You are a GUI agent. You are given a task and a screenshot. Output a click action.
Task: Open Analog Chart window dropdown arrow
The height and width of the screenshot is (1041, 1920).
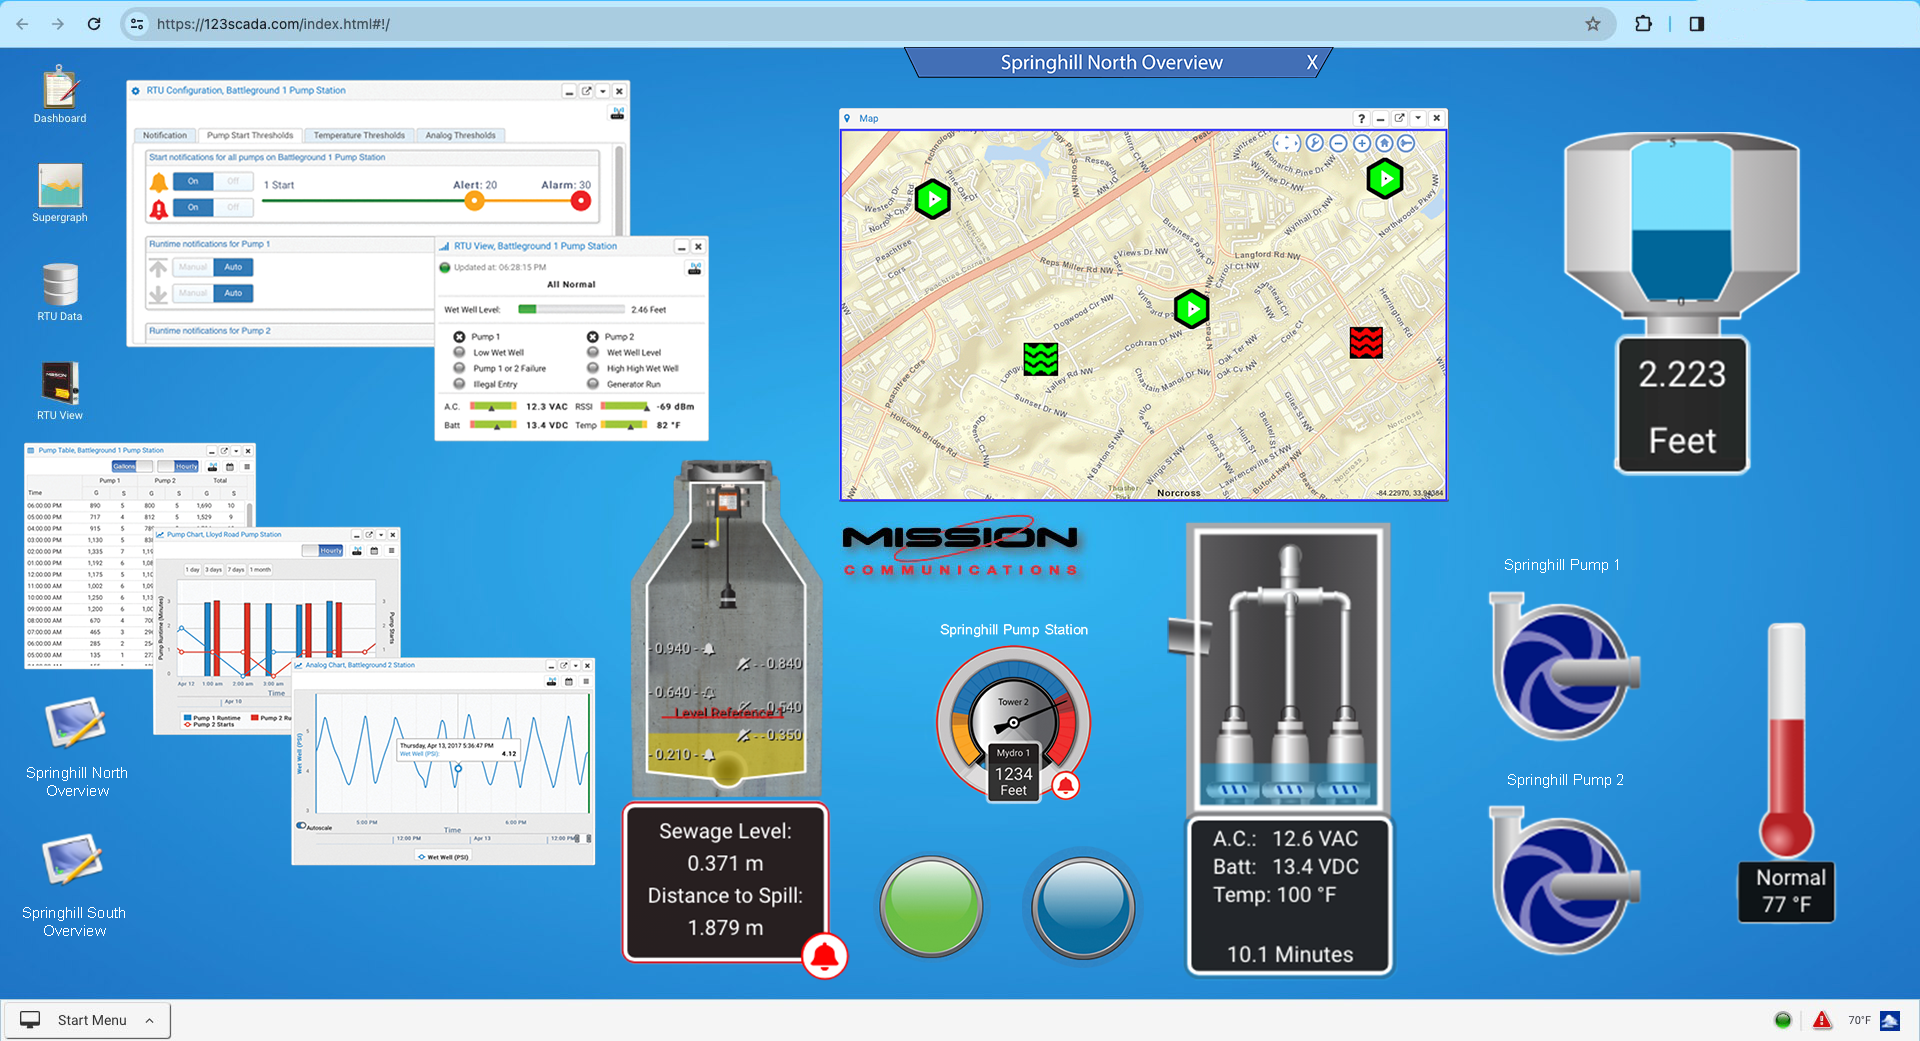(575, 665)
